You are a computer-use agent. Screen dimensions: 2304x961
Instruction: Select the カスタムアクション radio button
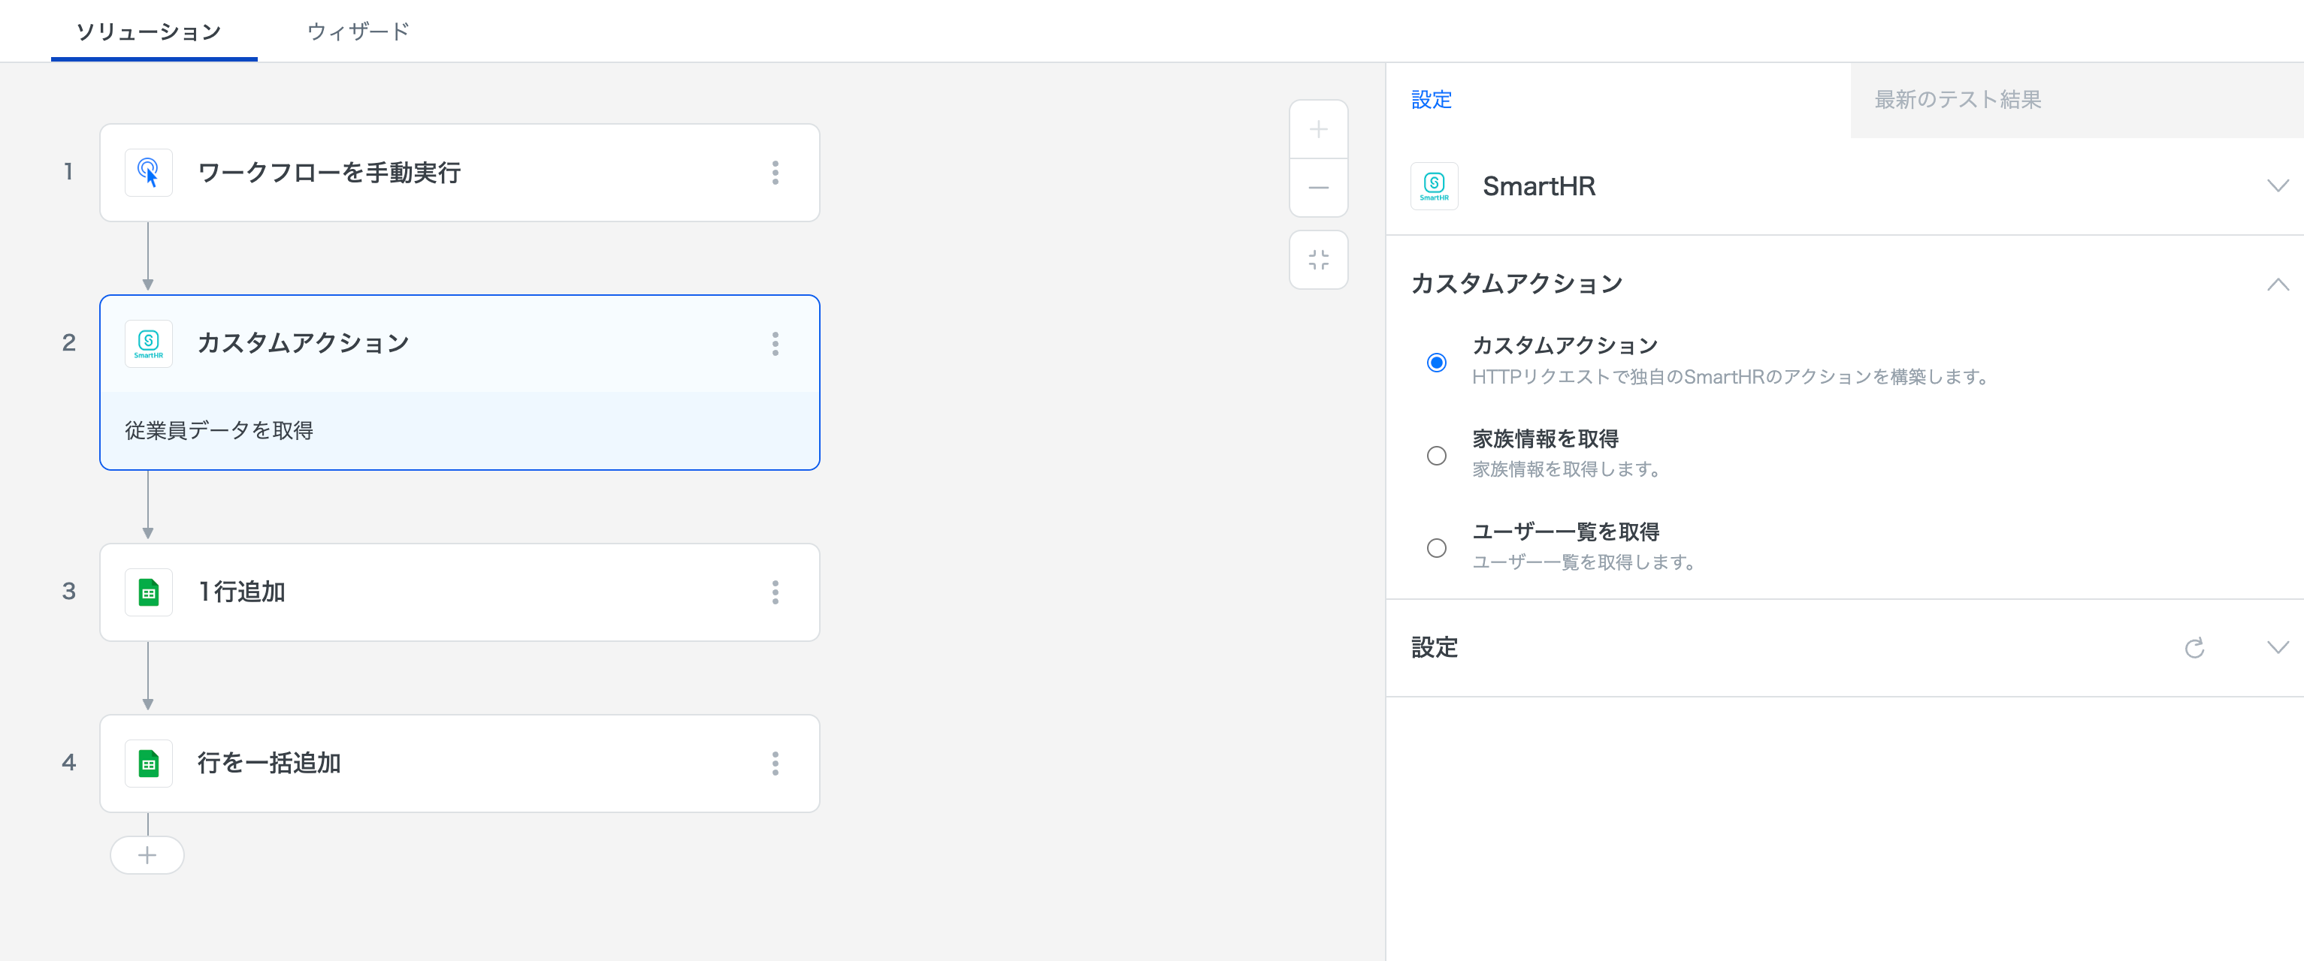1436,362
